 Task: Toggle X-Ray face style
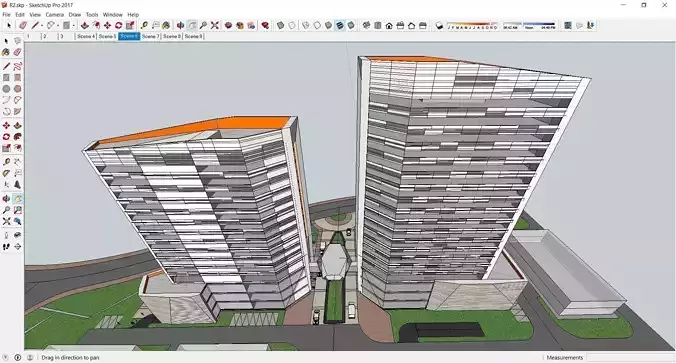coord(280,25)
